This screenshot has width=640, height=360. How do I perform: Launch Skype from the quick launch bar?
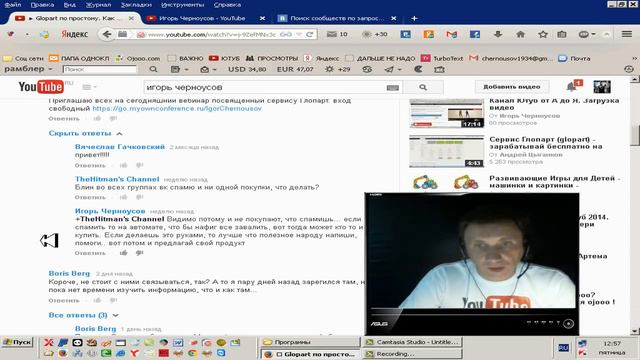click(221, 353)
